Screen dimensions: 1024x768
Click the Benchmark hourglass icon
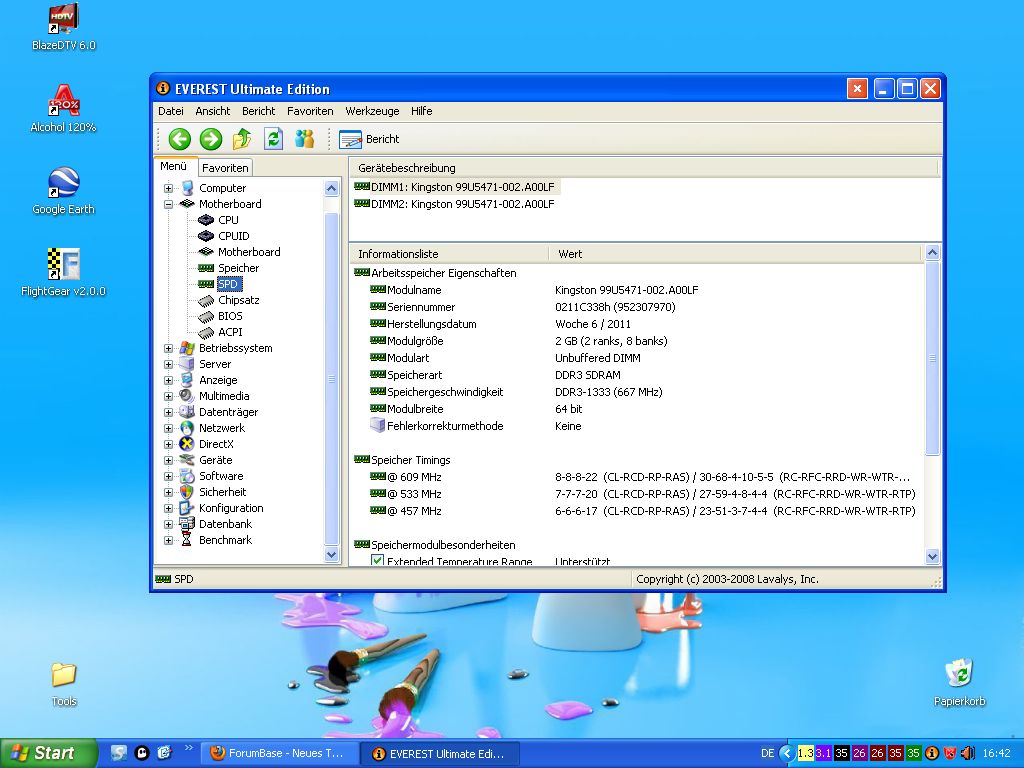click(x=187, y=540)
